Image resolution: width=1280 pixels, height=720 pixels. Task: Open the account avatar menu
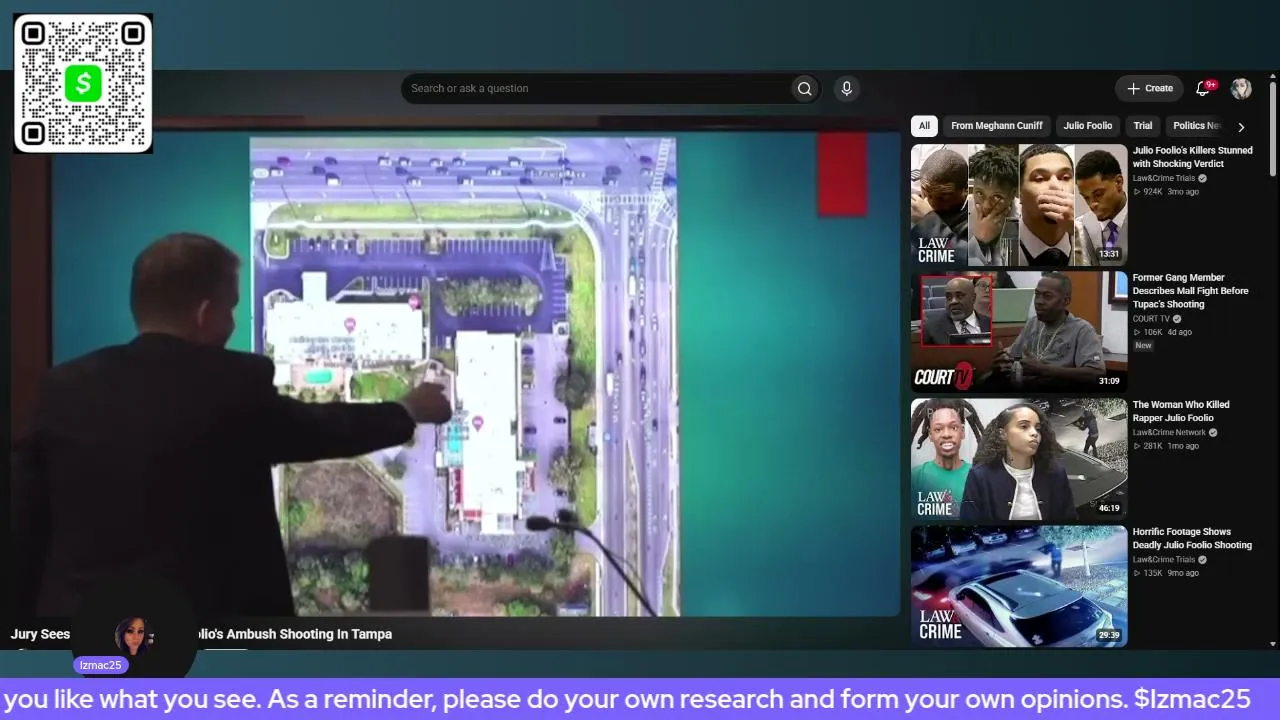click(1241, 89)
